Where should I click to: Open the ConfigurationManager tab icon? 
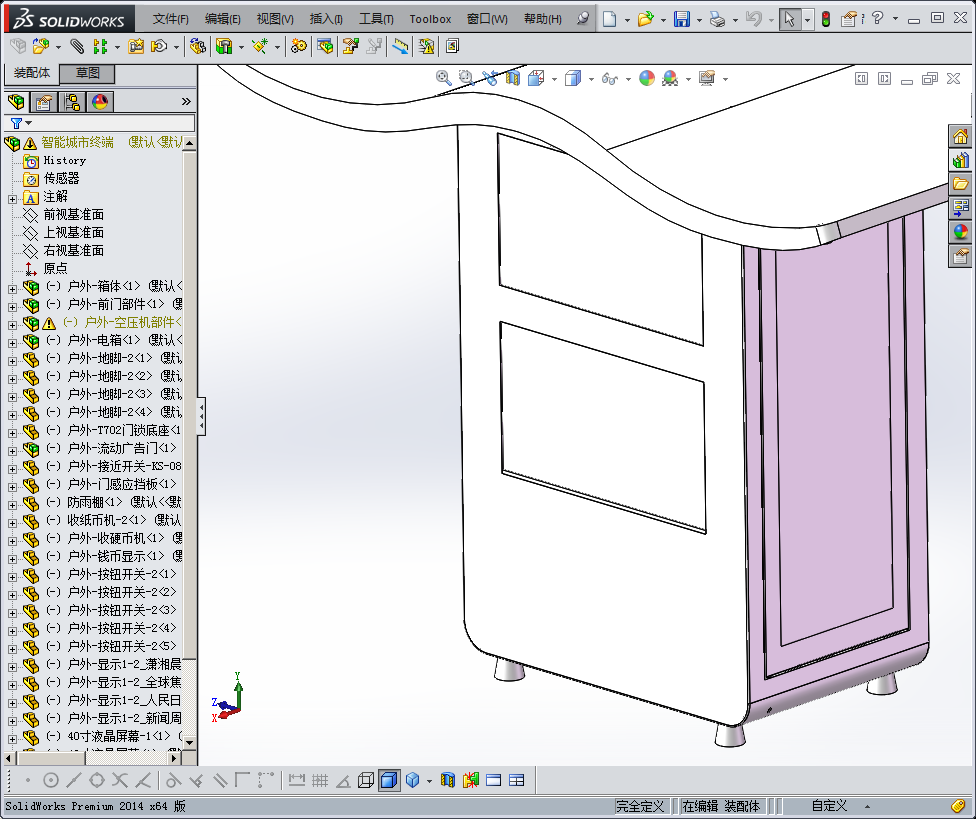click(72, 101)
